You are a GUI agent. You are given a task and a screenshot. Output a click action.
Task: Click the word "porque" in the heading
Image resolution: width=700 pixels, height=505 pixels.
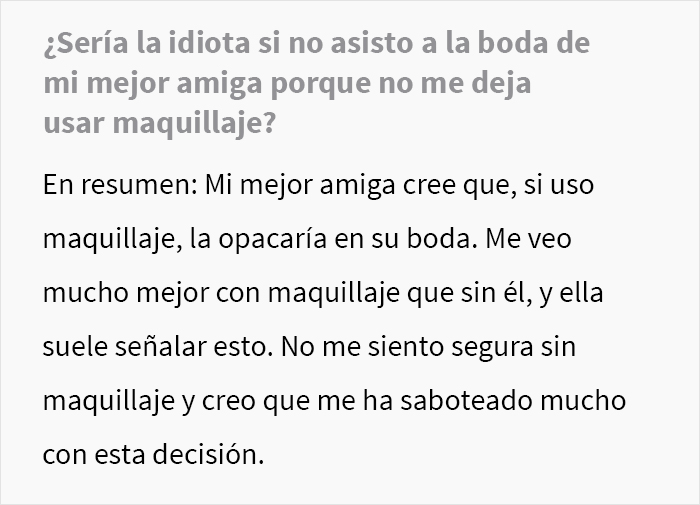[x=321, y=84]
